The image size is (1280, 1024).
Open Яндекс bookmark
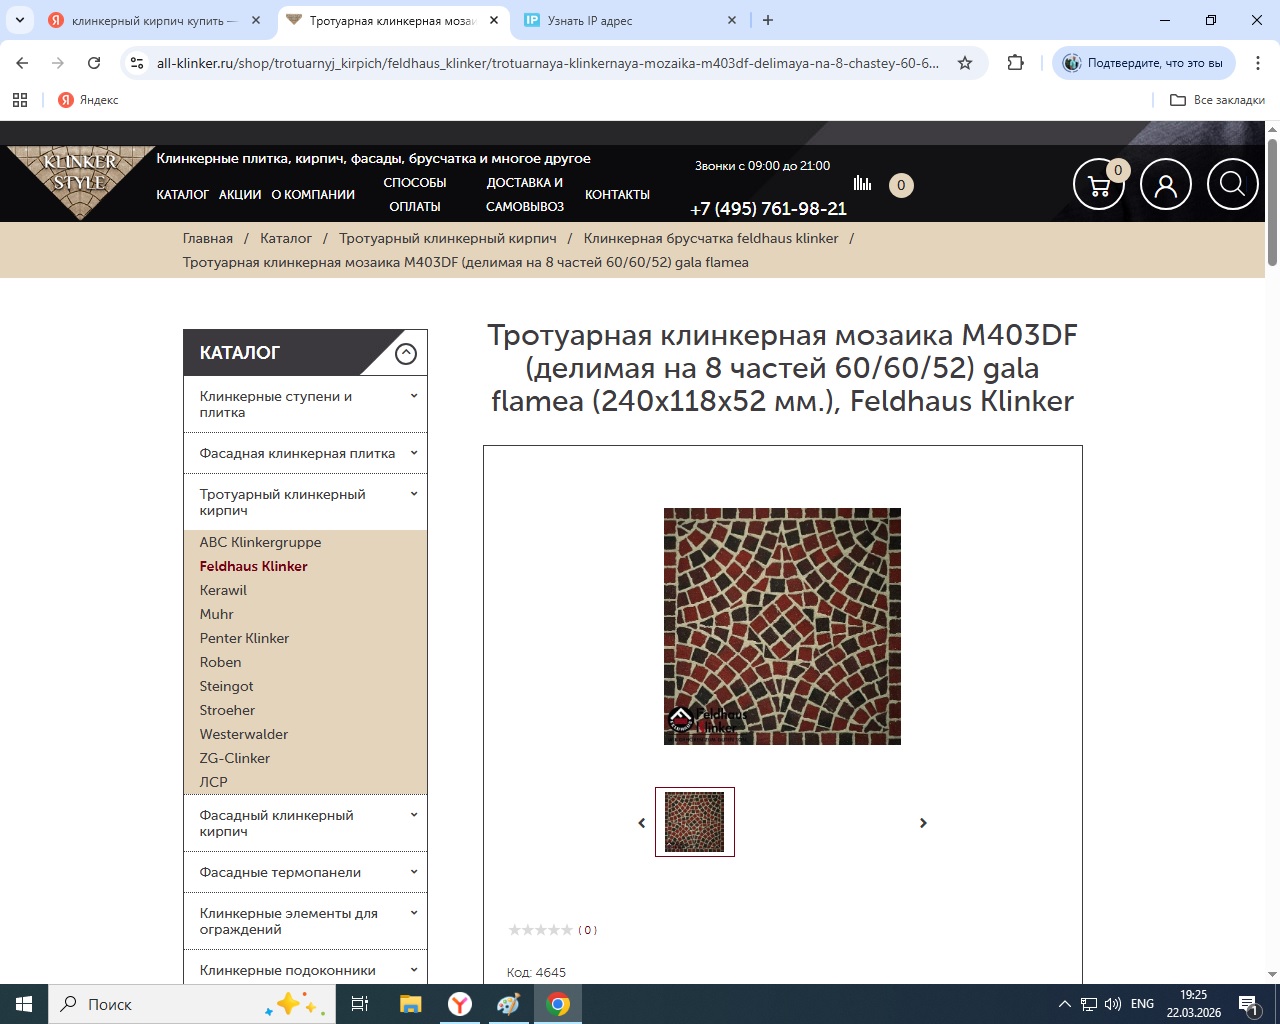click(x=88, y=100)
